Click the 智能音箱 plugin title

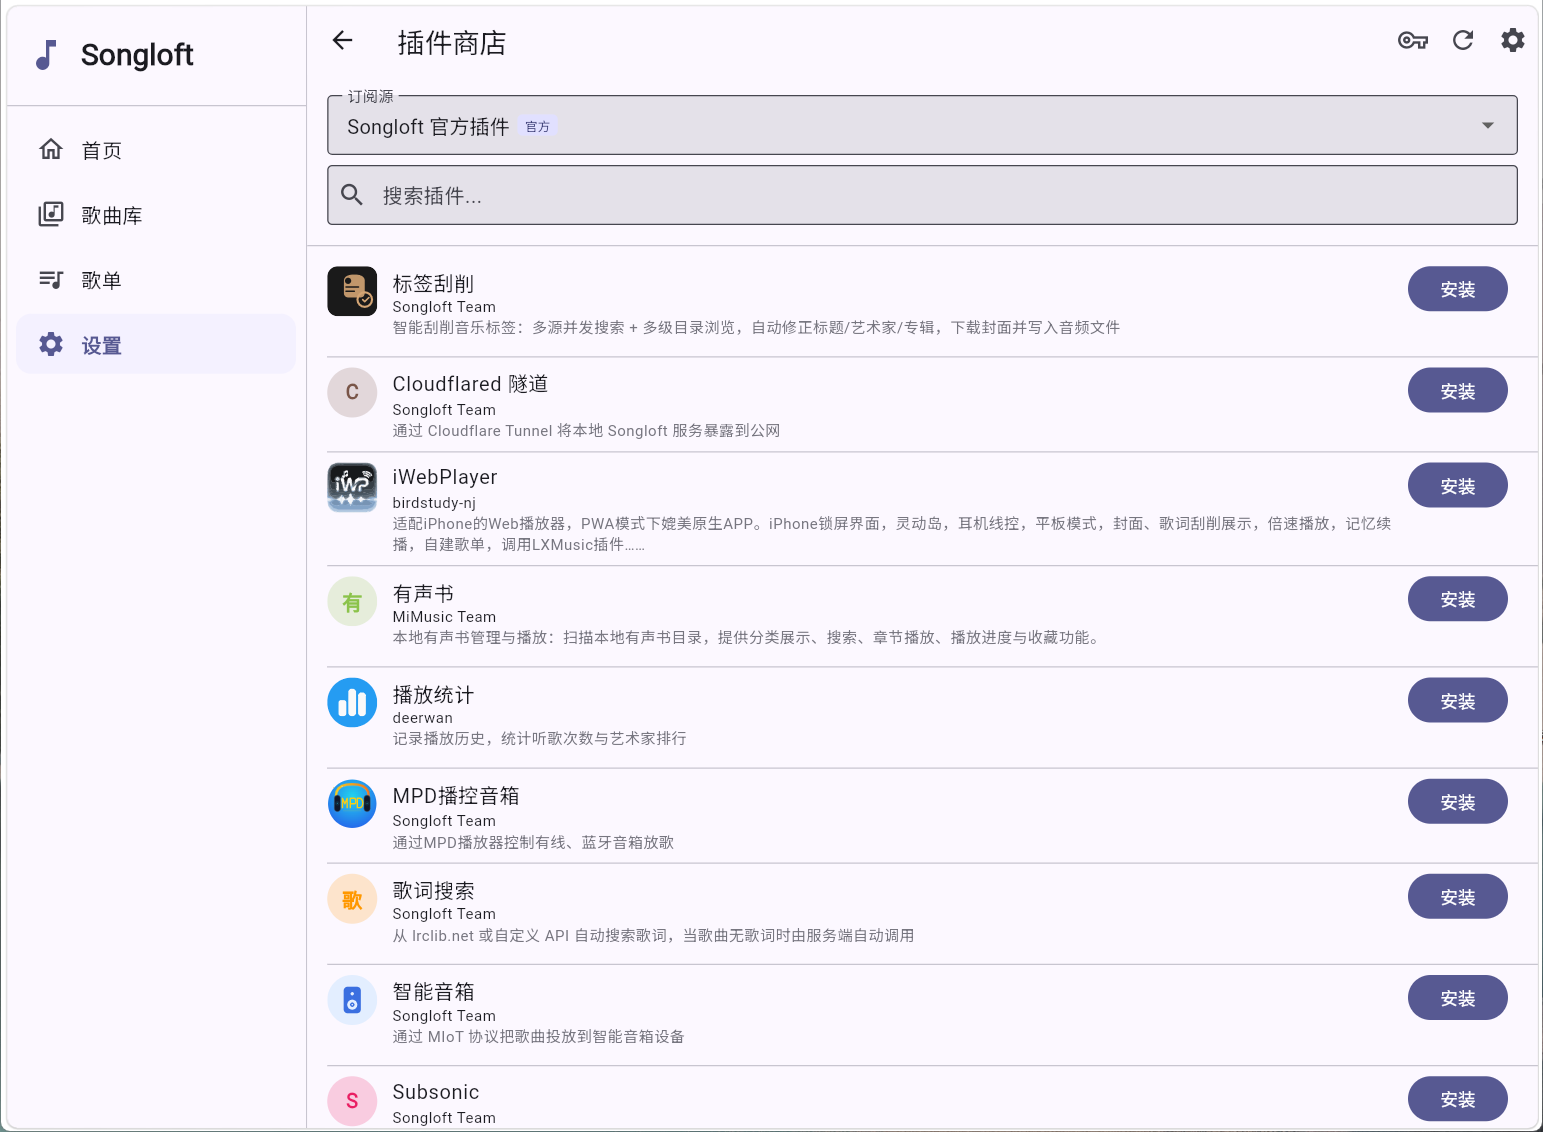point(433,992)
